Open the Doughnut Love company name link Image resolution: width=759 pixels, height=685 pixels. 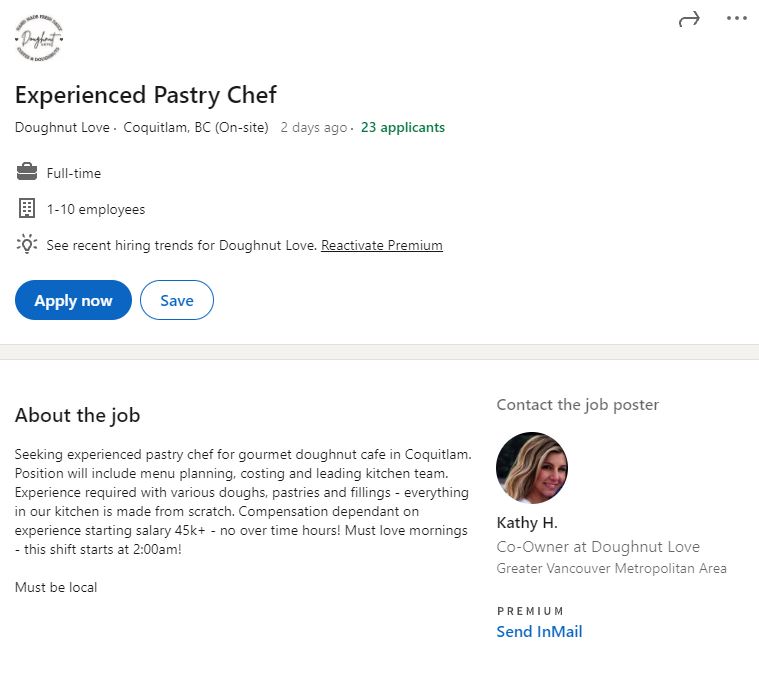(x=62, y=127)
